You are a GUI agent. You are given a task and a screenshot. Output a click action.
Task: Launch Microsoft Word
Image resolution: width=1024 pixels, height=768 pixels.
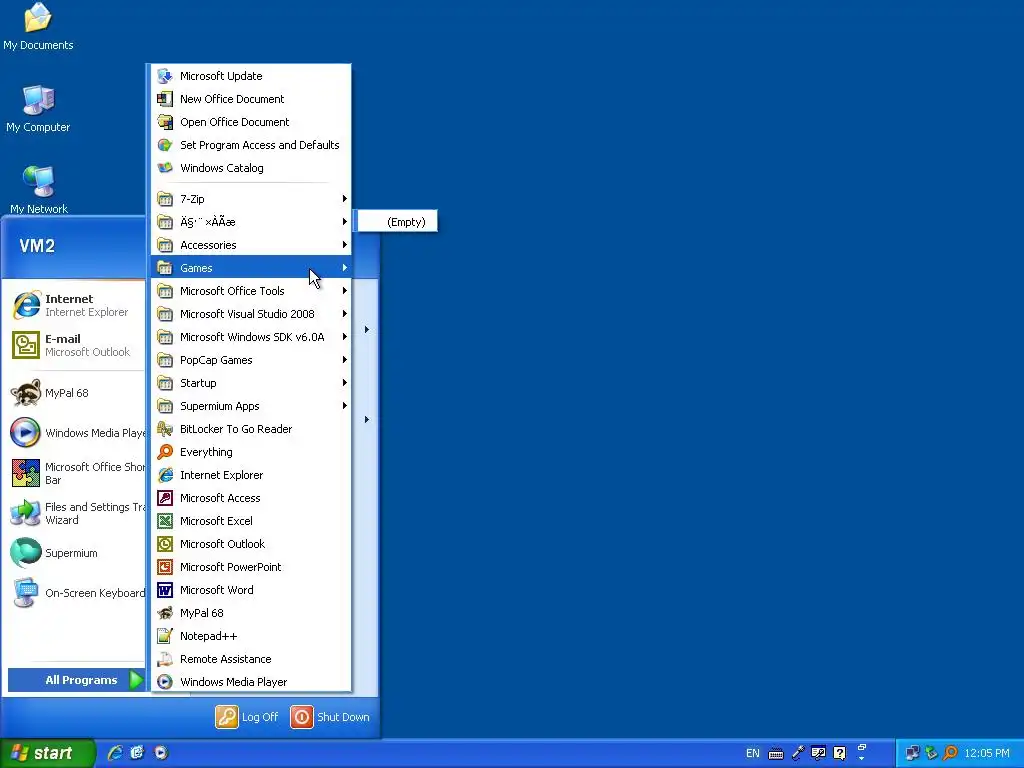[x=251, y=590]
